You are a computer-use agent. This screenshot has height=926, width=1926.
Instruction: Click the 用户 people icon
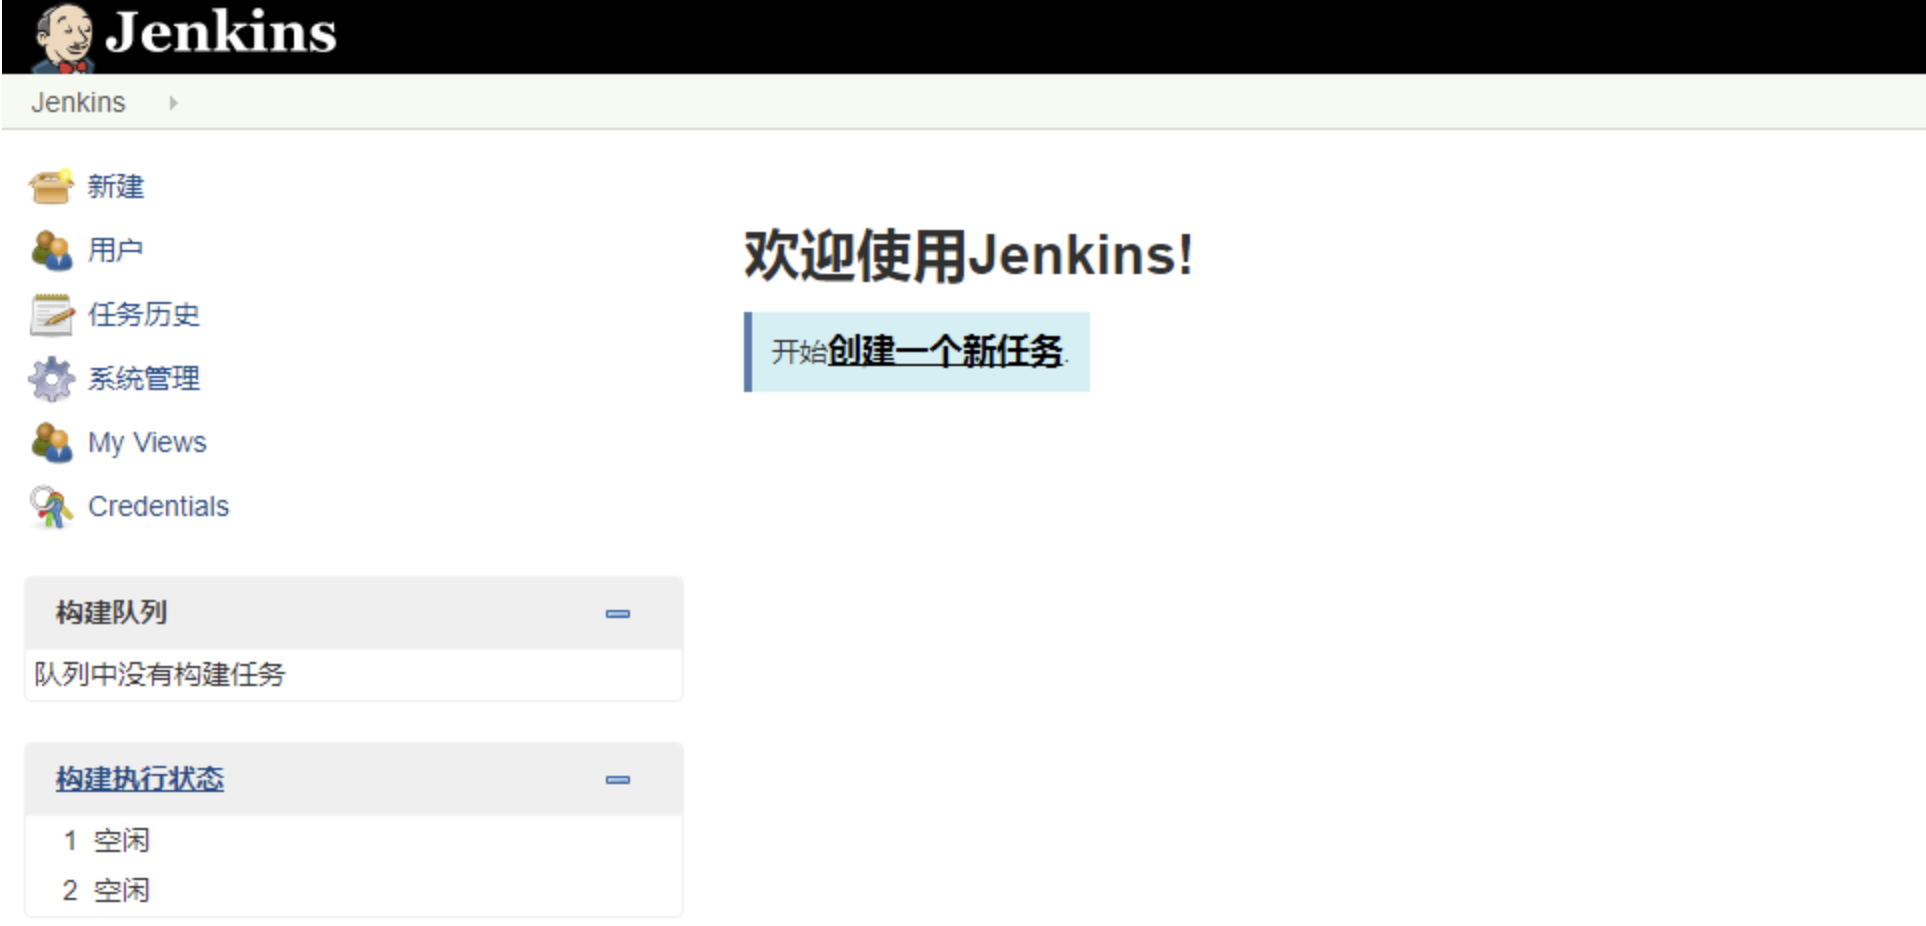pos(51,250)
